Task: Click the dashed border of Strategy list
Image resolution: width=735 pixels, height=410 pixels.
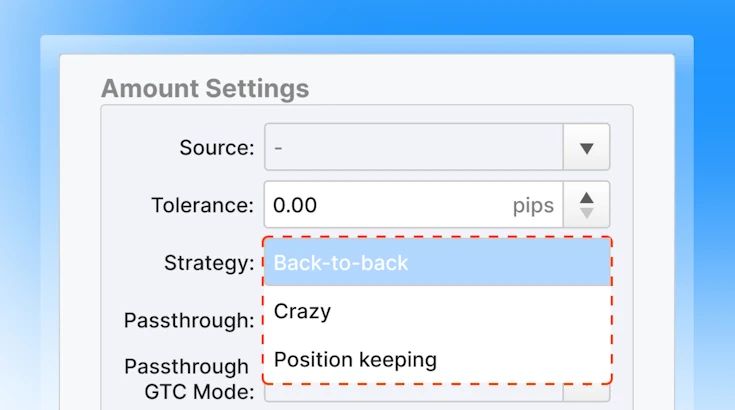Action: pyautogui.click(x=612, y=311)
